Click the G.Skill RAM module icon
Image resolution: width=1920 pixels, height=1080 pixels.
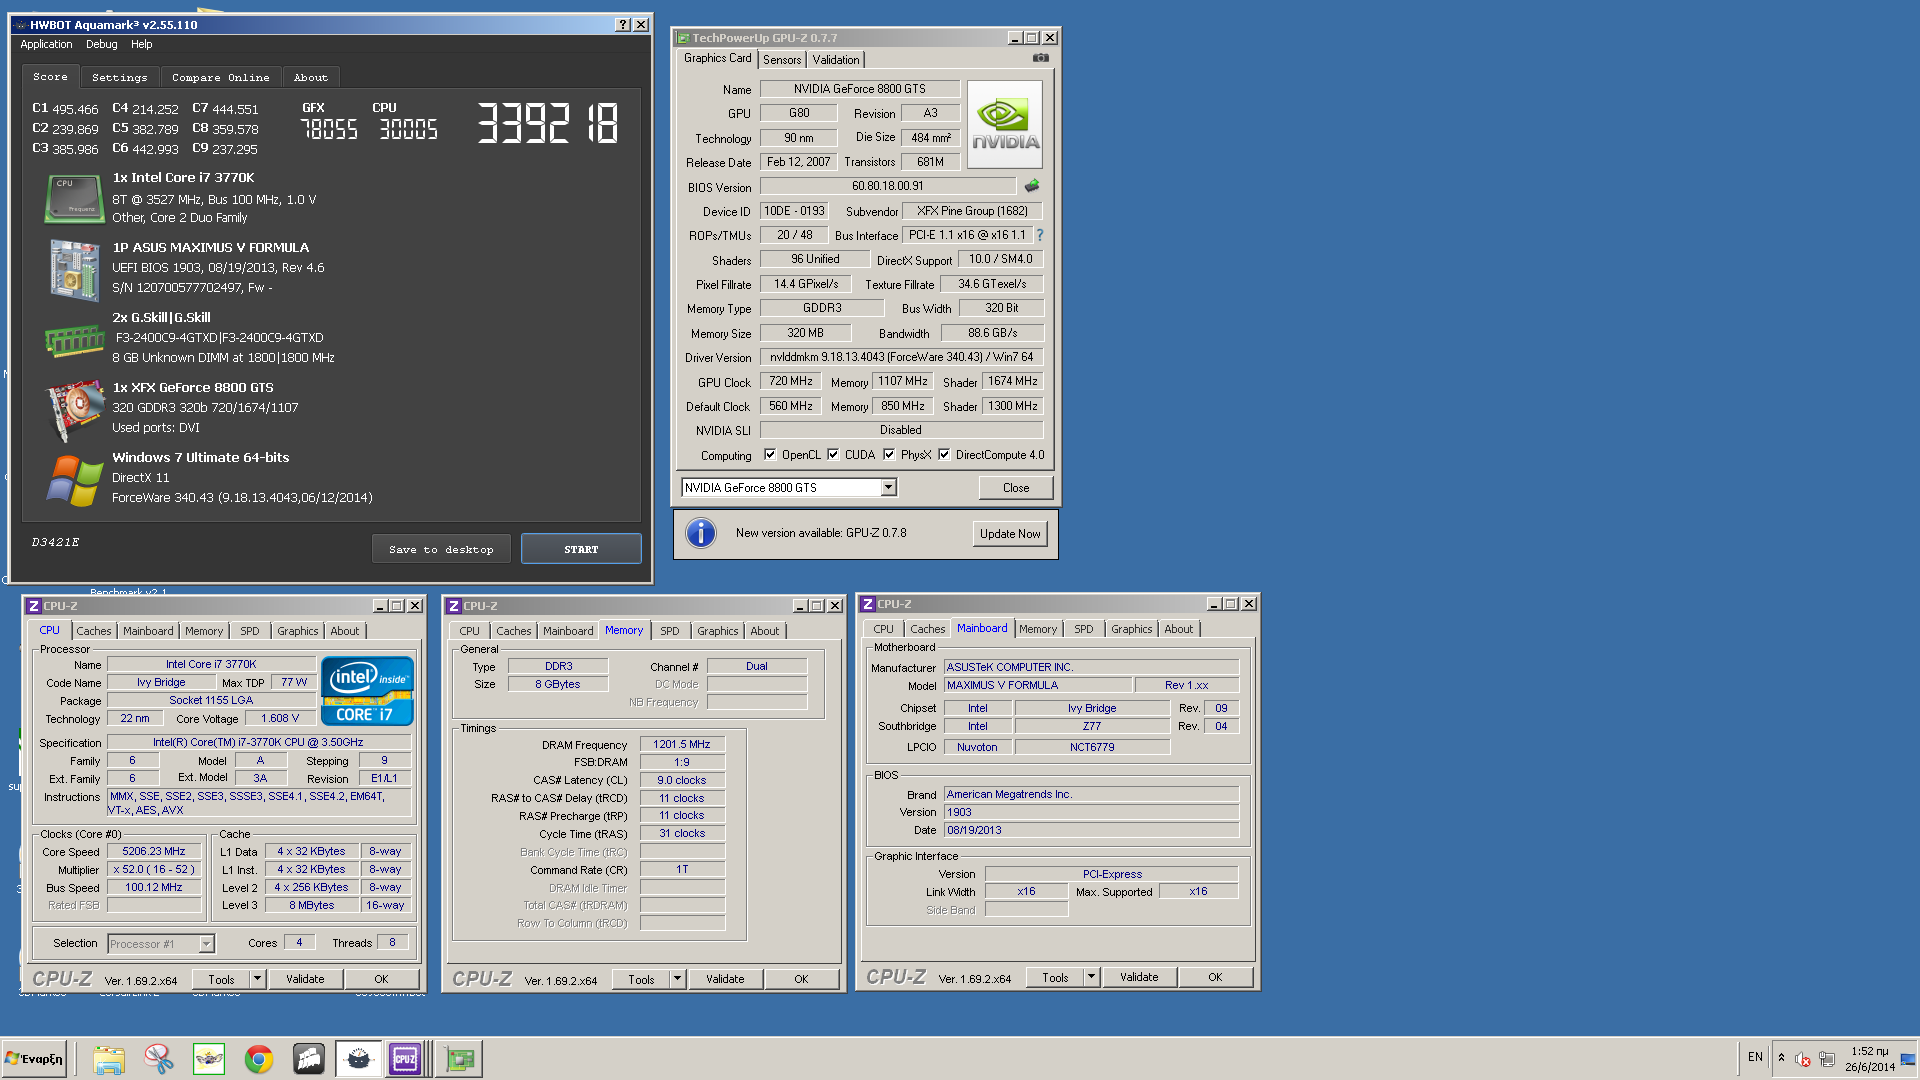tap(74, 340)
